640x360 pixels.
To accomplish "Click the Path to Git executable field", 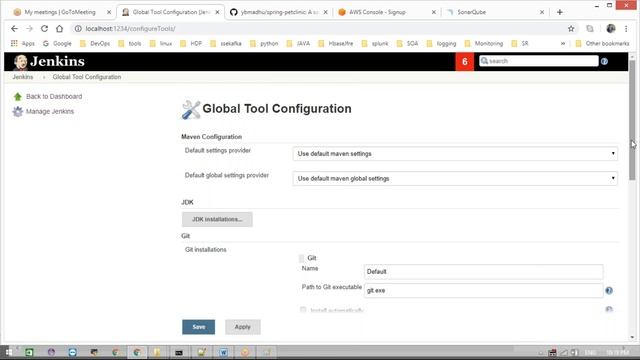I will pyautogui.click(x=483, y=291).
